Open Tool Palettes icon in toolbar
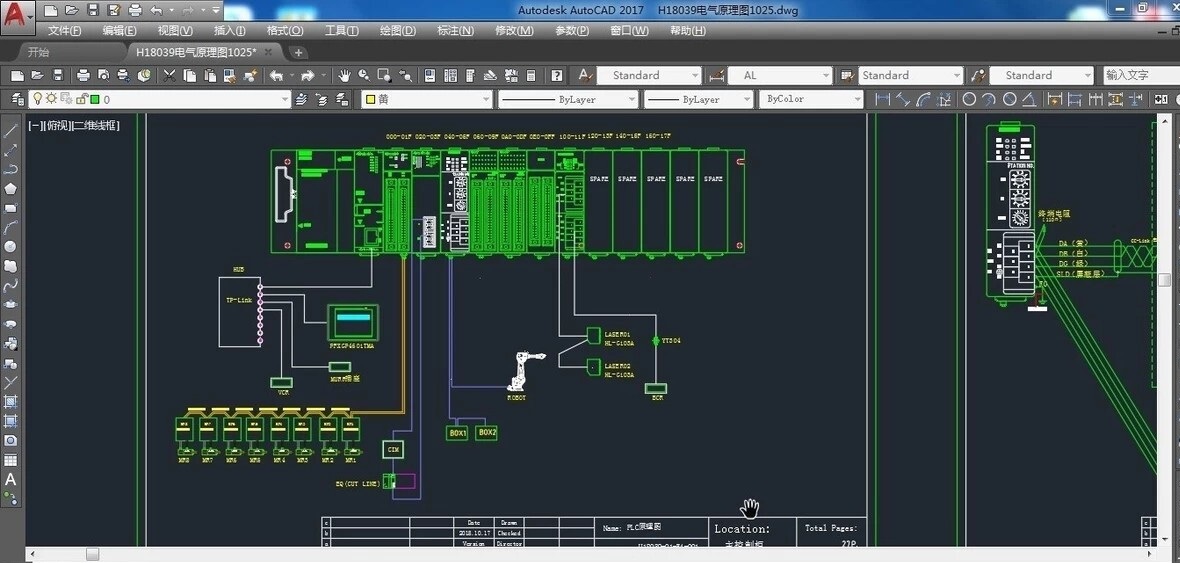The width and height of the screenshot is (1180, 563). pos(470,75)
